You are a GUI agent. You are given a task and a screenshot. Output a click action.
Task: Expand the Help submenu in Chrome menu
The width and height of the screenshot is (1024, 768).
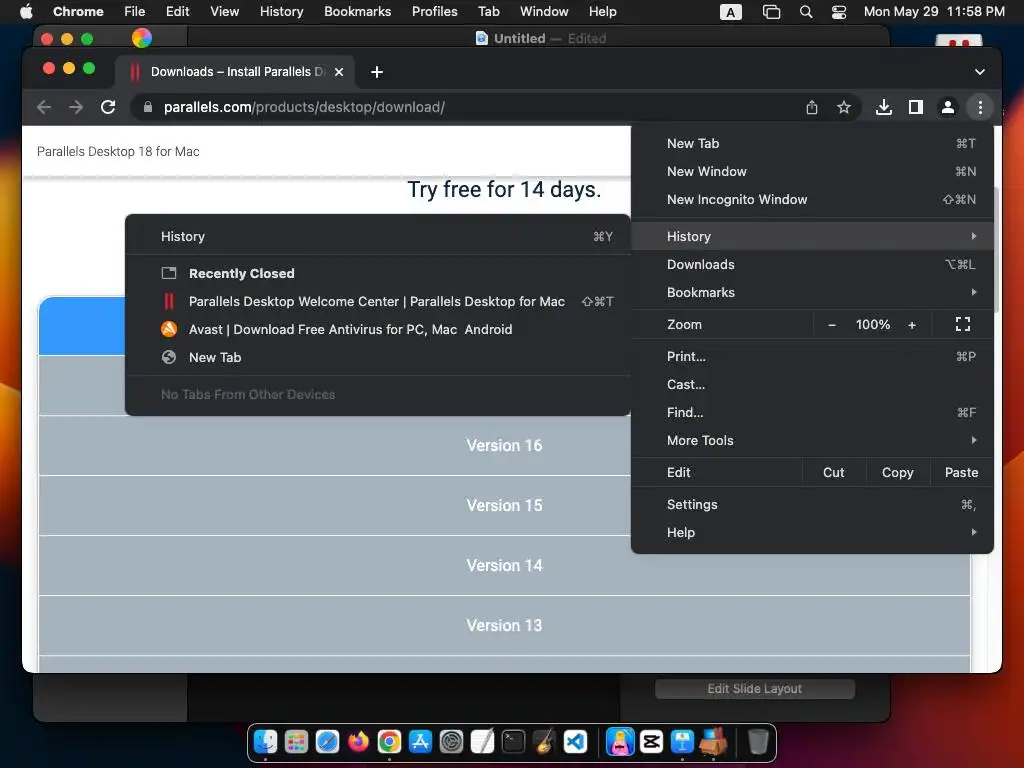click(812, 533)
